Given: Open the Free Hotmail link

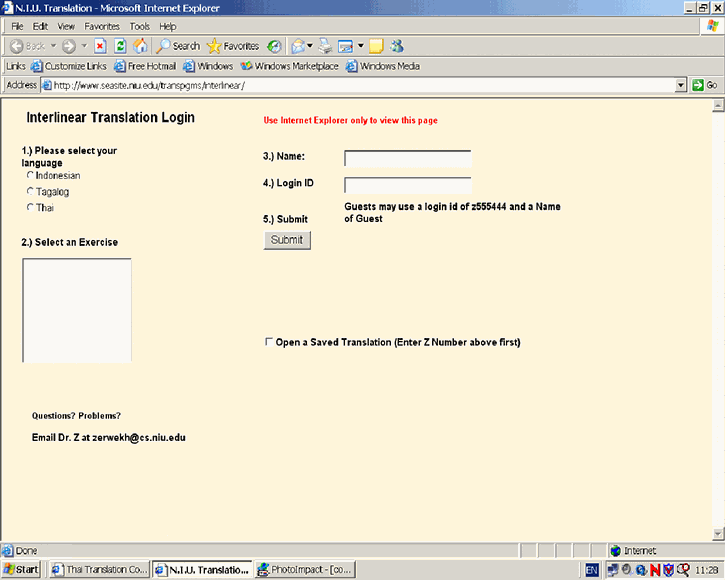Looking at the screenshot, I should (x=146, y=66).
